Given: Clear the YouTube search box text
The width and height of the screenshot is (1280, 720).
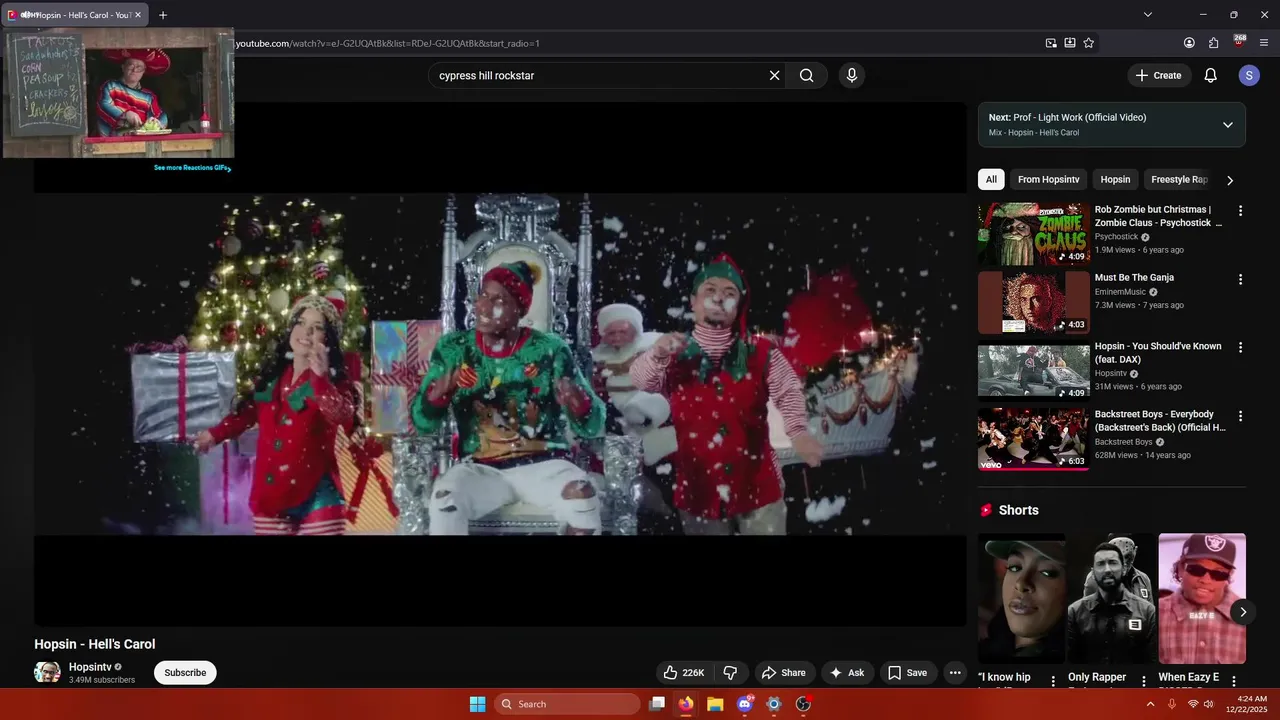Looking at the screenshot, I should tap(774, 75).
